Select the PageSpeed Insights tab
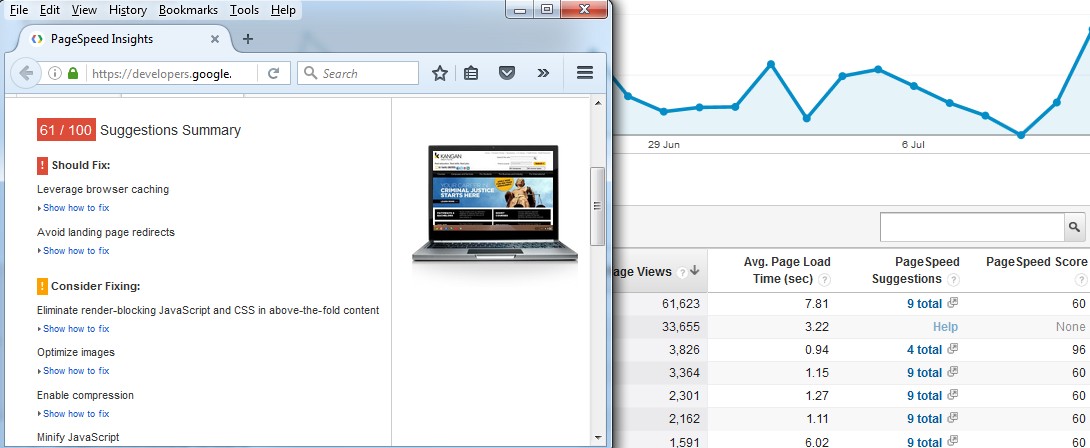Viewport: 1090px width, 448px height. click(120, 39)
